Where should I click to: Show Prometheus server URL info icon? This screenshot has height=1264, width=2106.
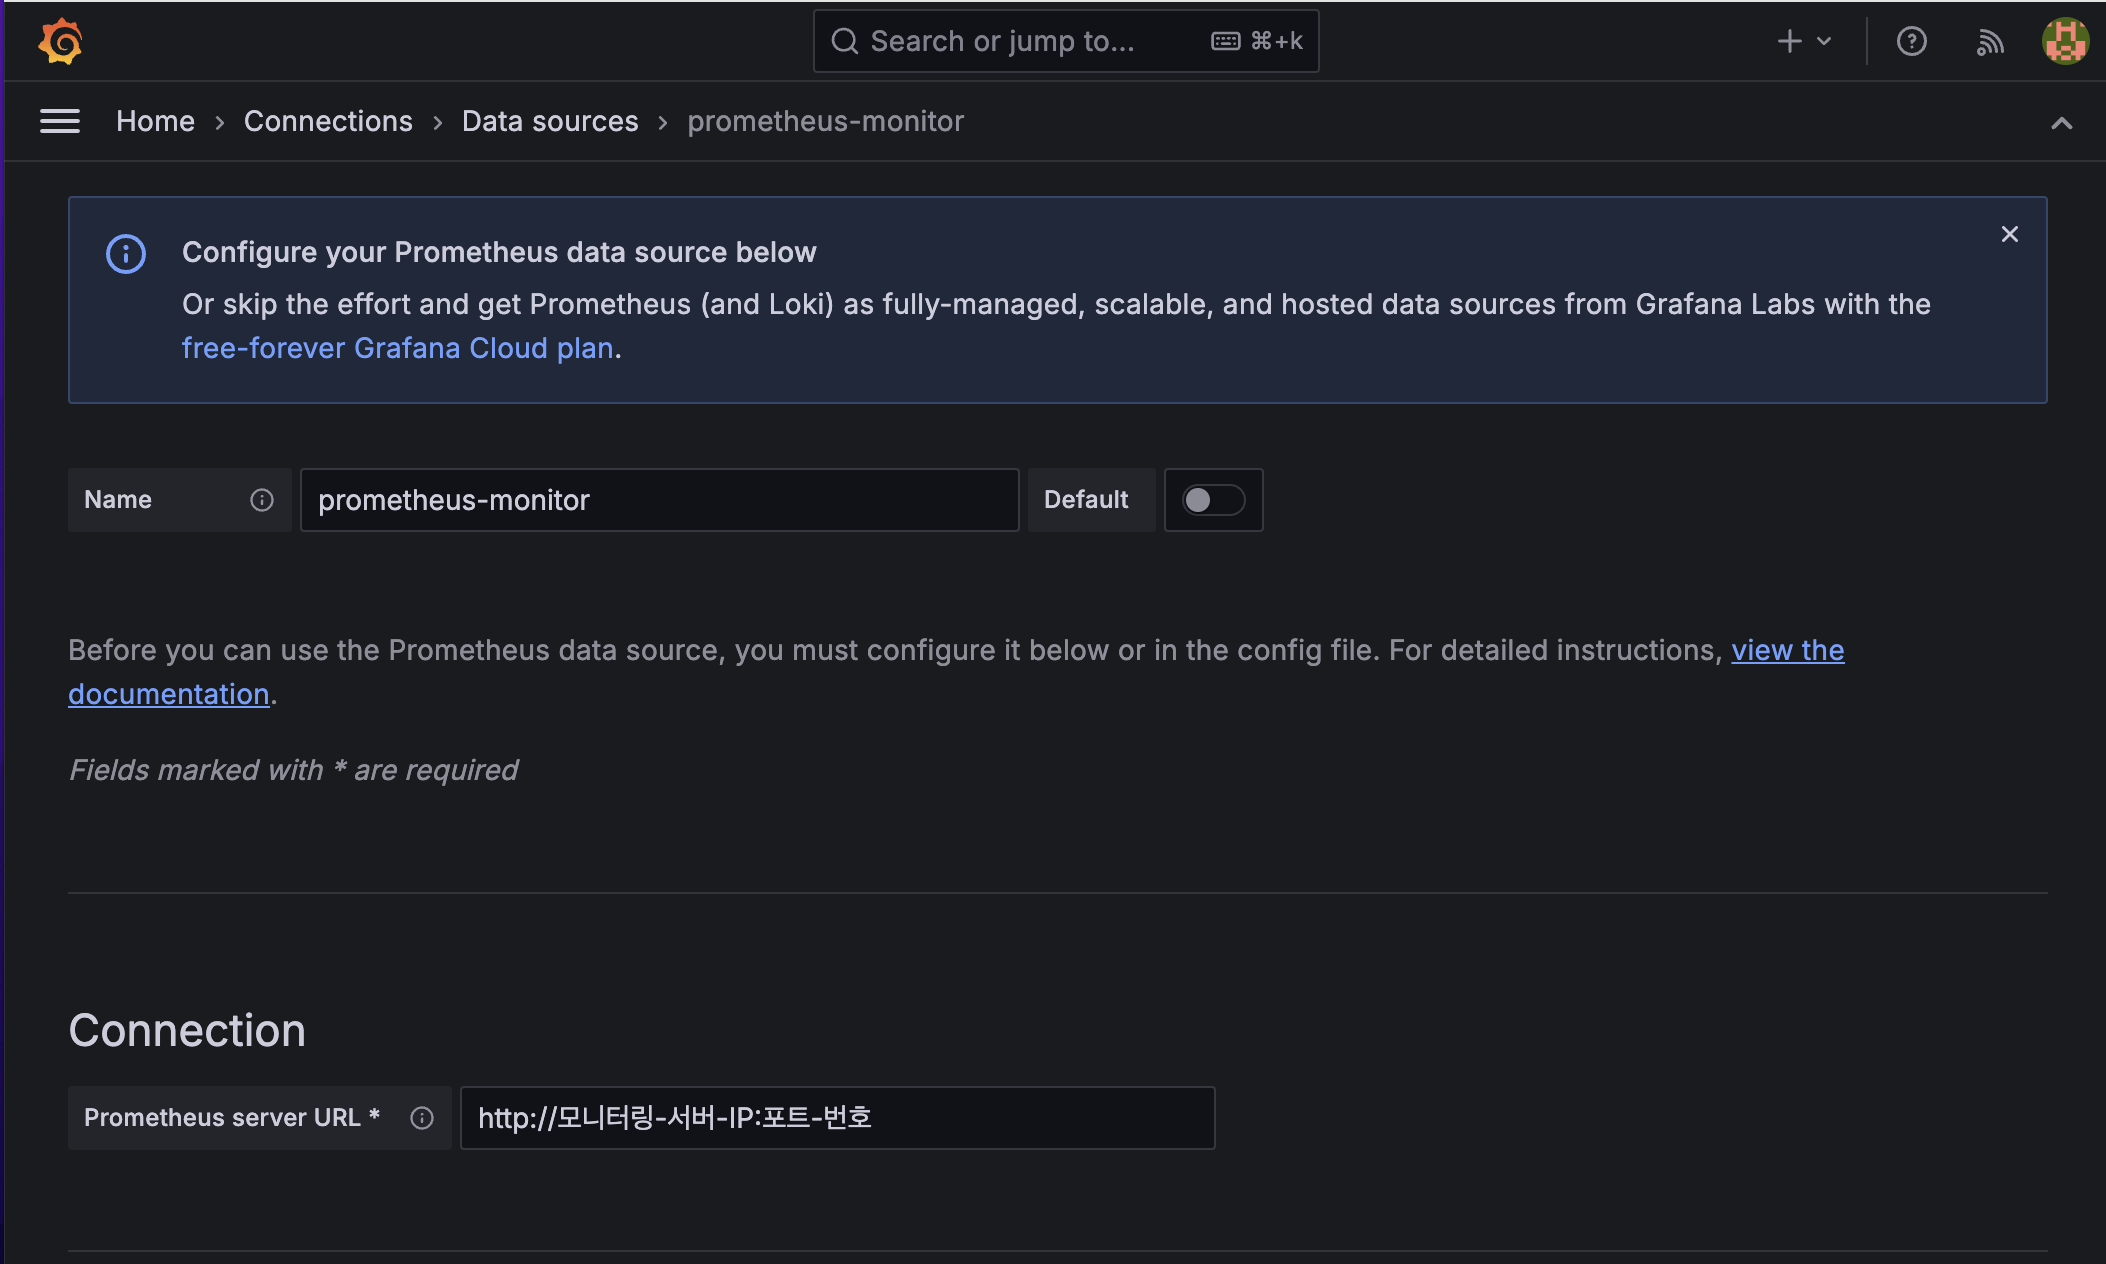pos(422,1118)
